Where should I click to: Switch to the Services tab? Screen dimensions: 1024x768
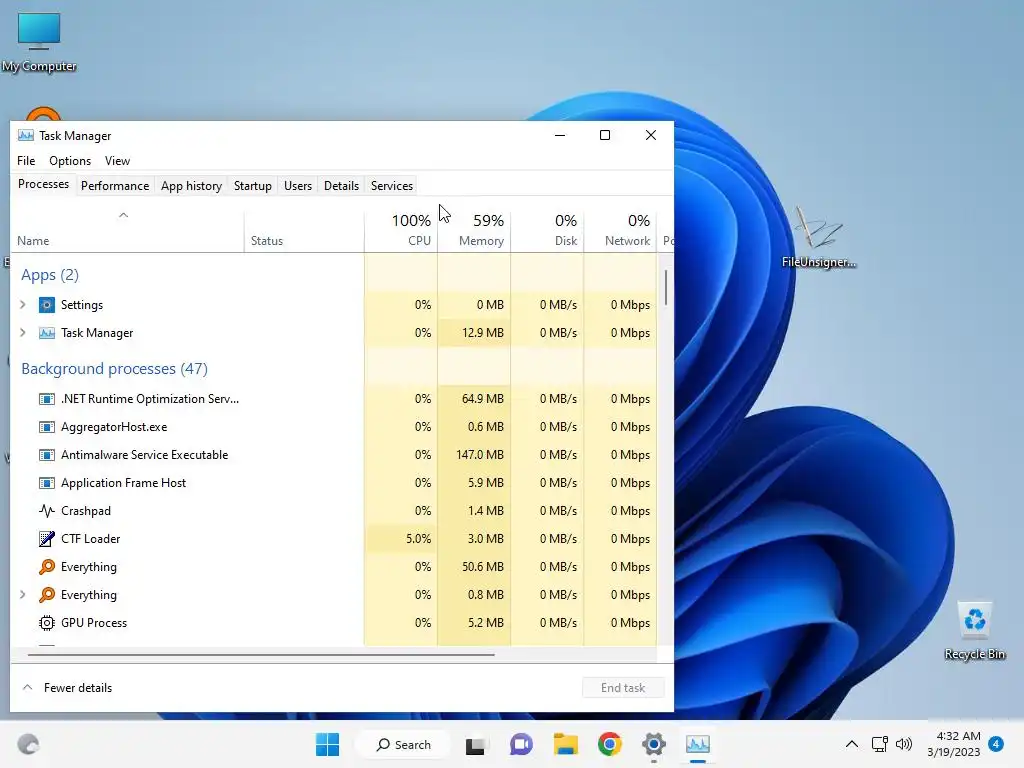[392, 186]
